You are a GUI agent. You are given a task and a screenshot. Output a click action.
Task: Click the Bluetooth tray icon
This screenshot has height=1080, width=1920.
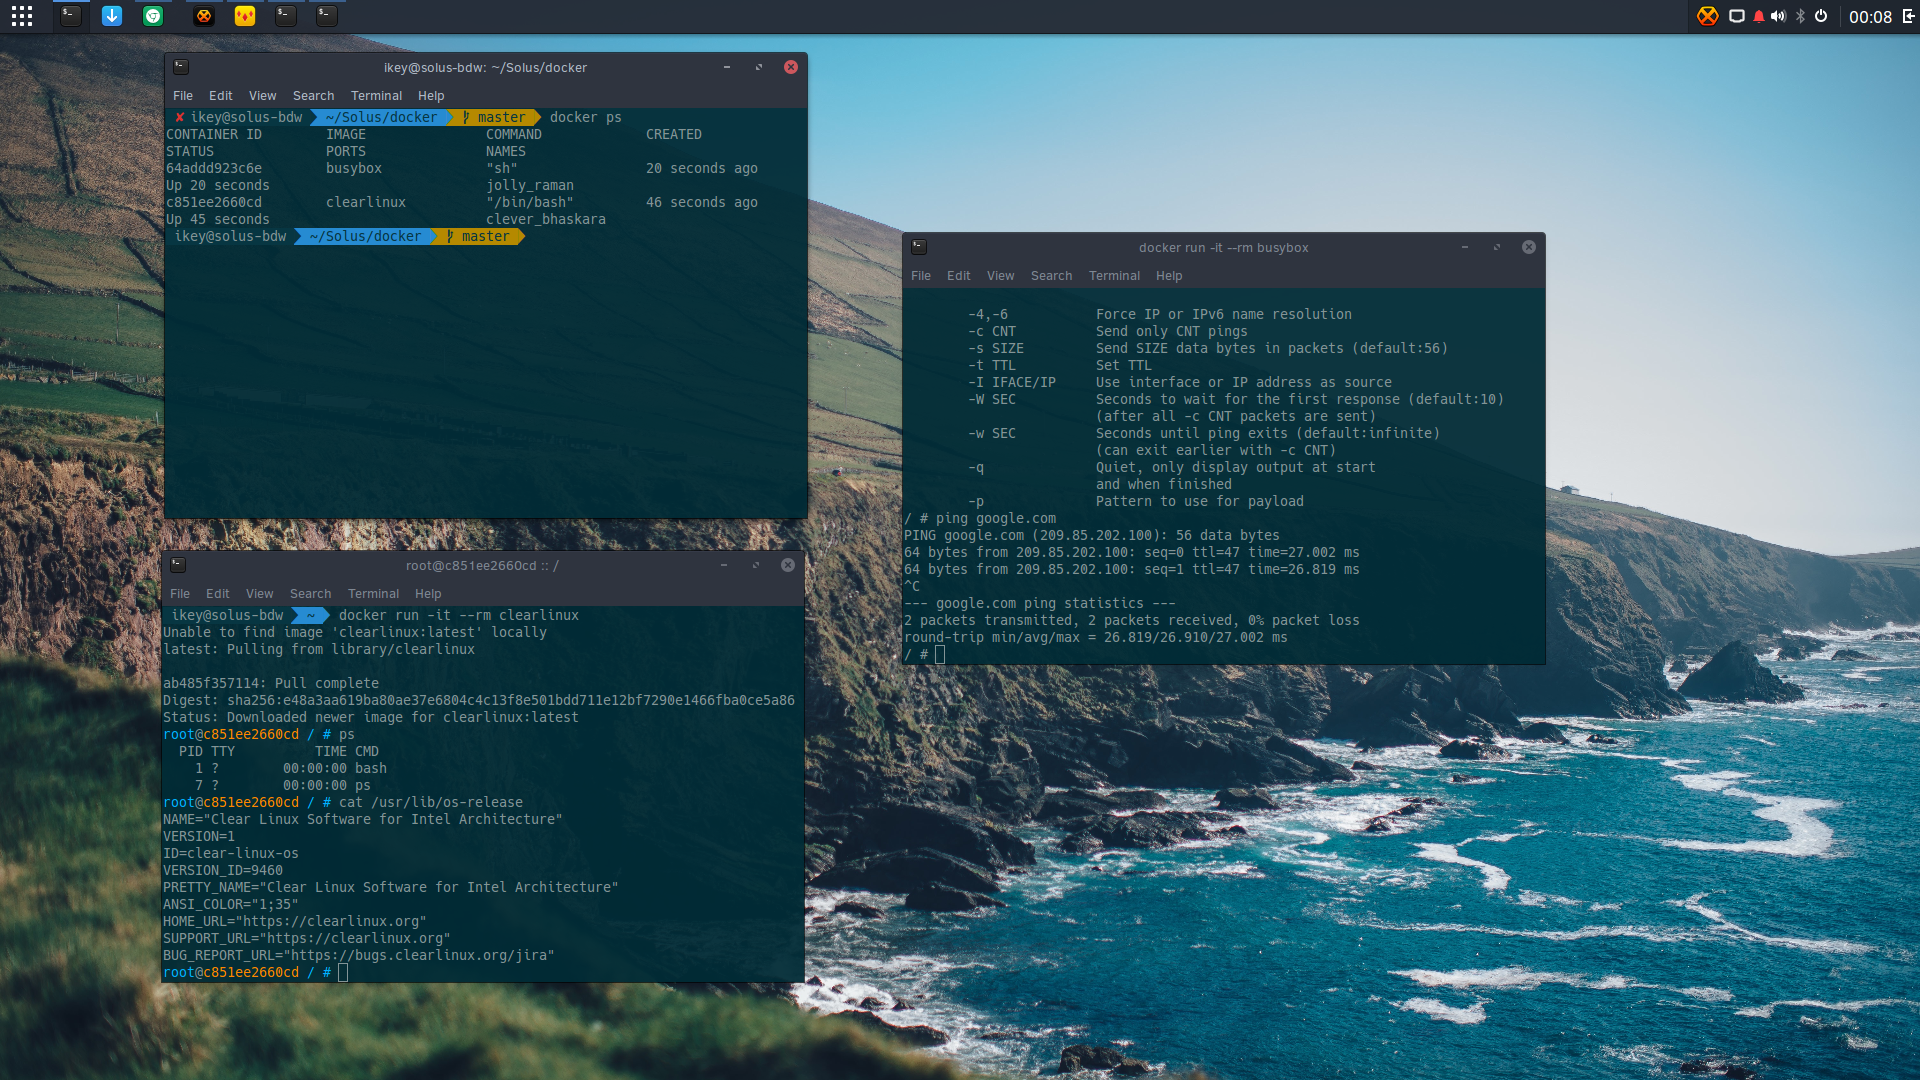(1800, 16)
